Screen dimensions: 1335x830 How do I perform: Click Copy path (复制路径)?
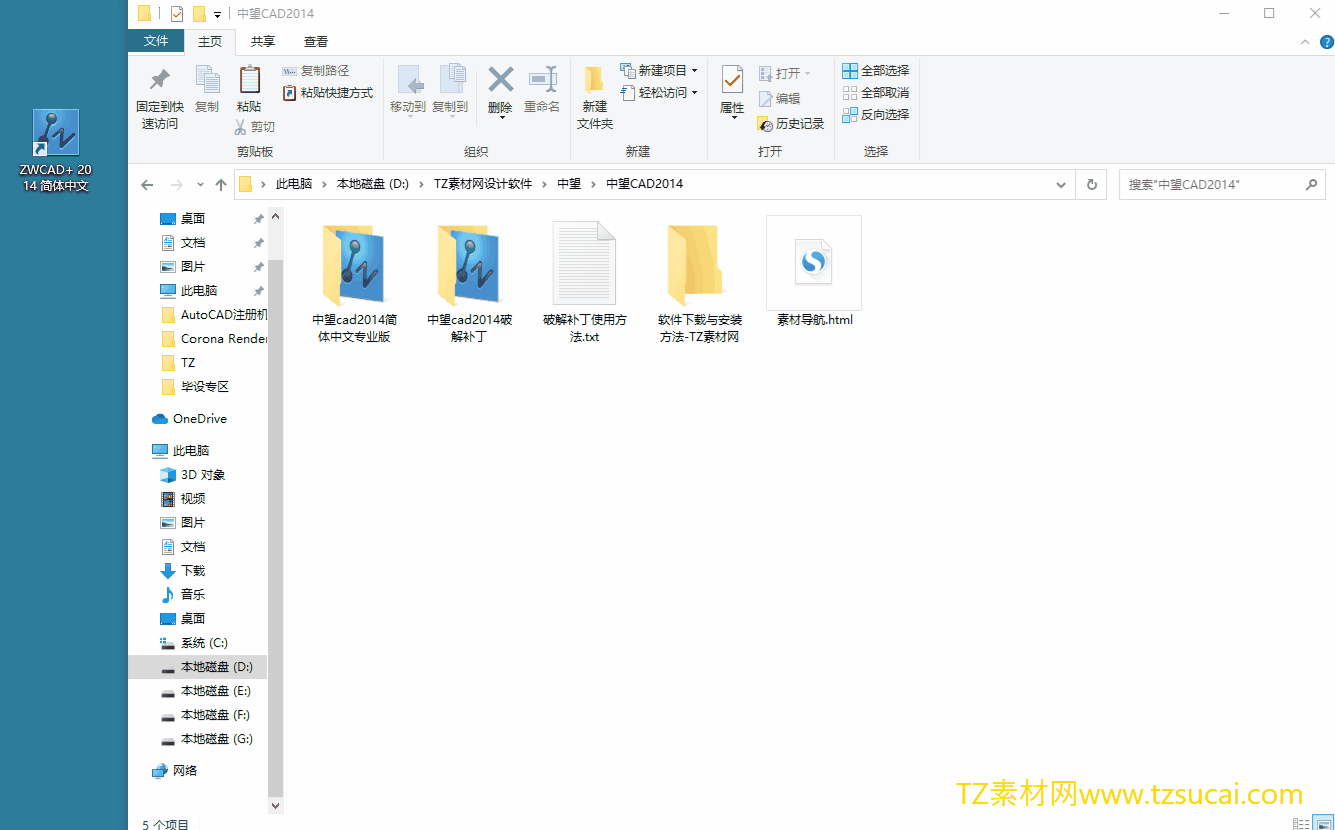pos(316,71)
